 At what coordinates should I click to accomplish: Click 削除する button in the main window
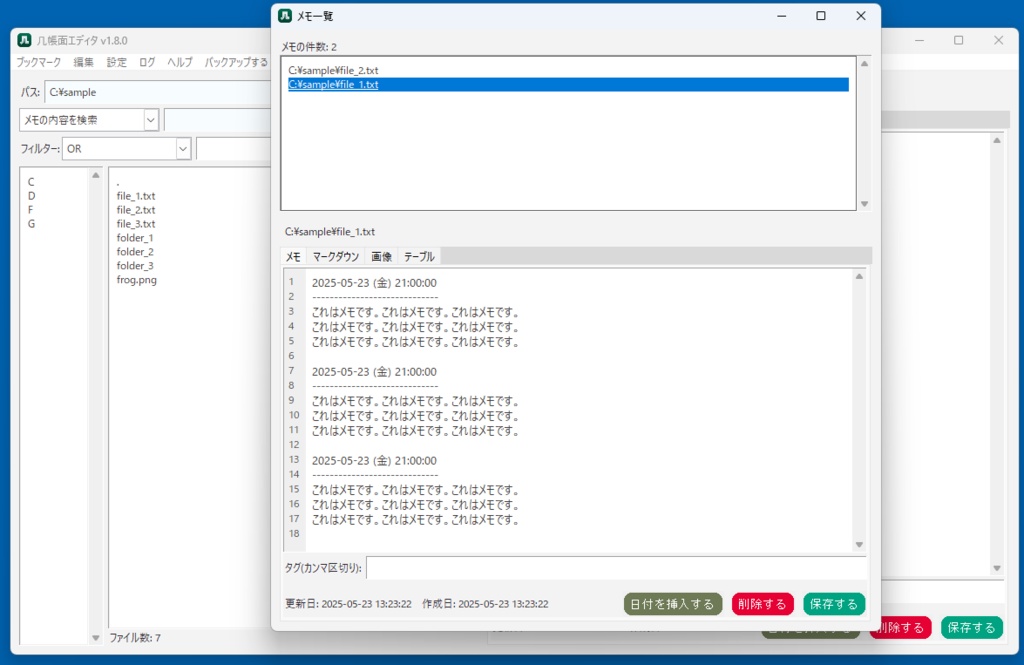(901, 628)
